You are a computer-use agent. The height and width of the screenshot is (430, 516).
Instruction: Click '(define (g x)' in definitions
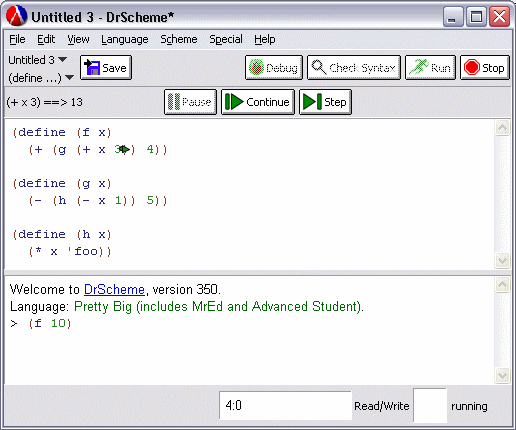click(x=62, y=183)
